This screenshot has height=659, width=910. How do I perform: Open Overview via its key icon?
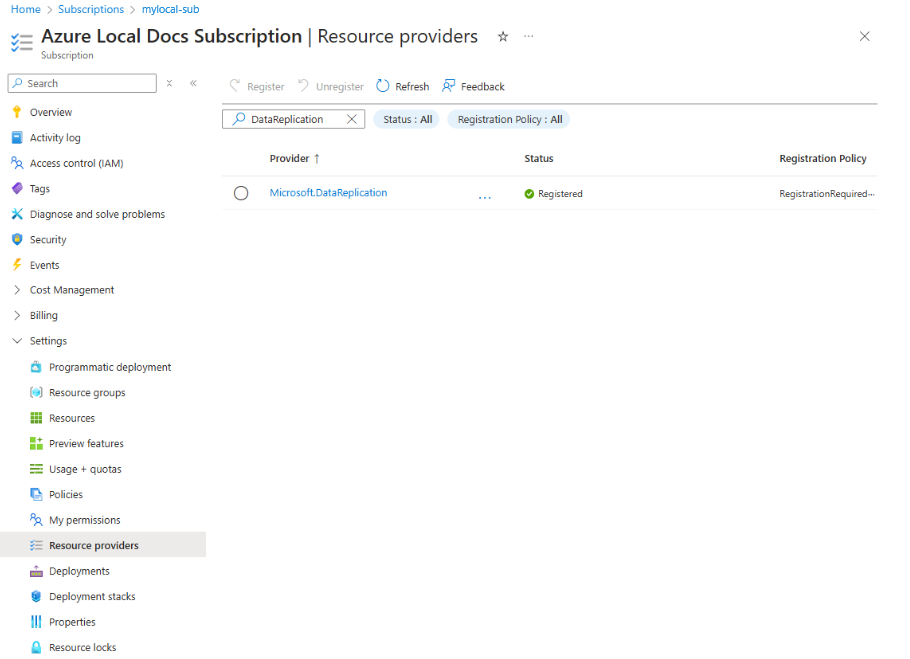click(x=16, y=112)
